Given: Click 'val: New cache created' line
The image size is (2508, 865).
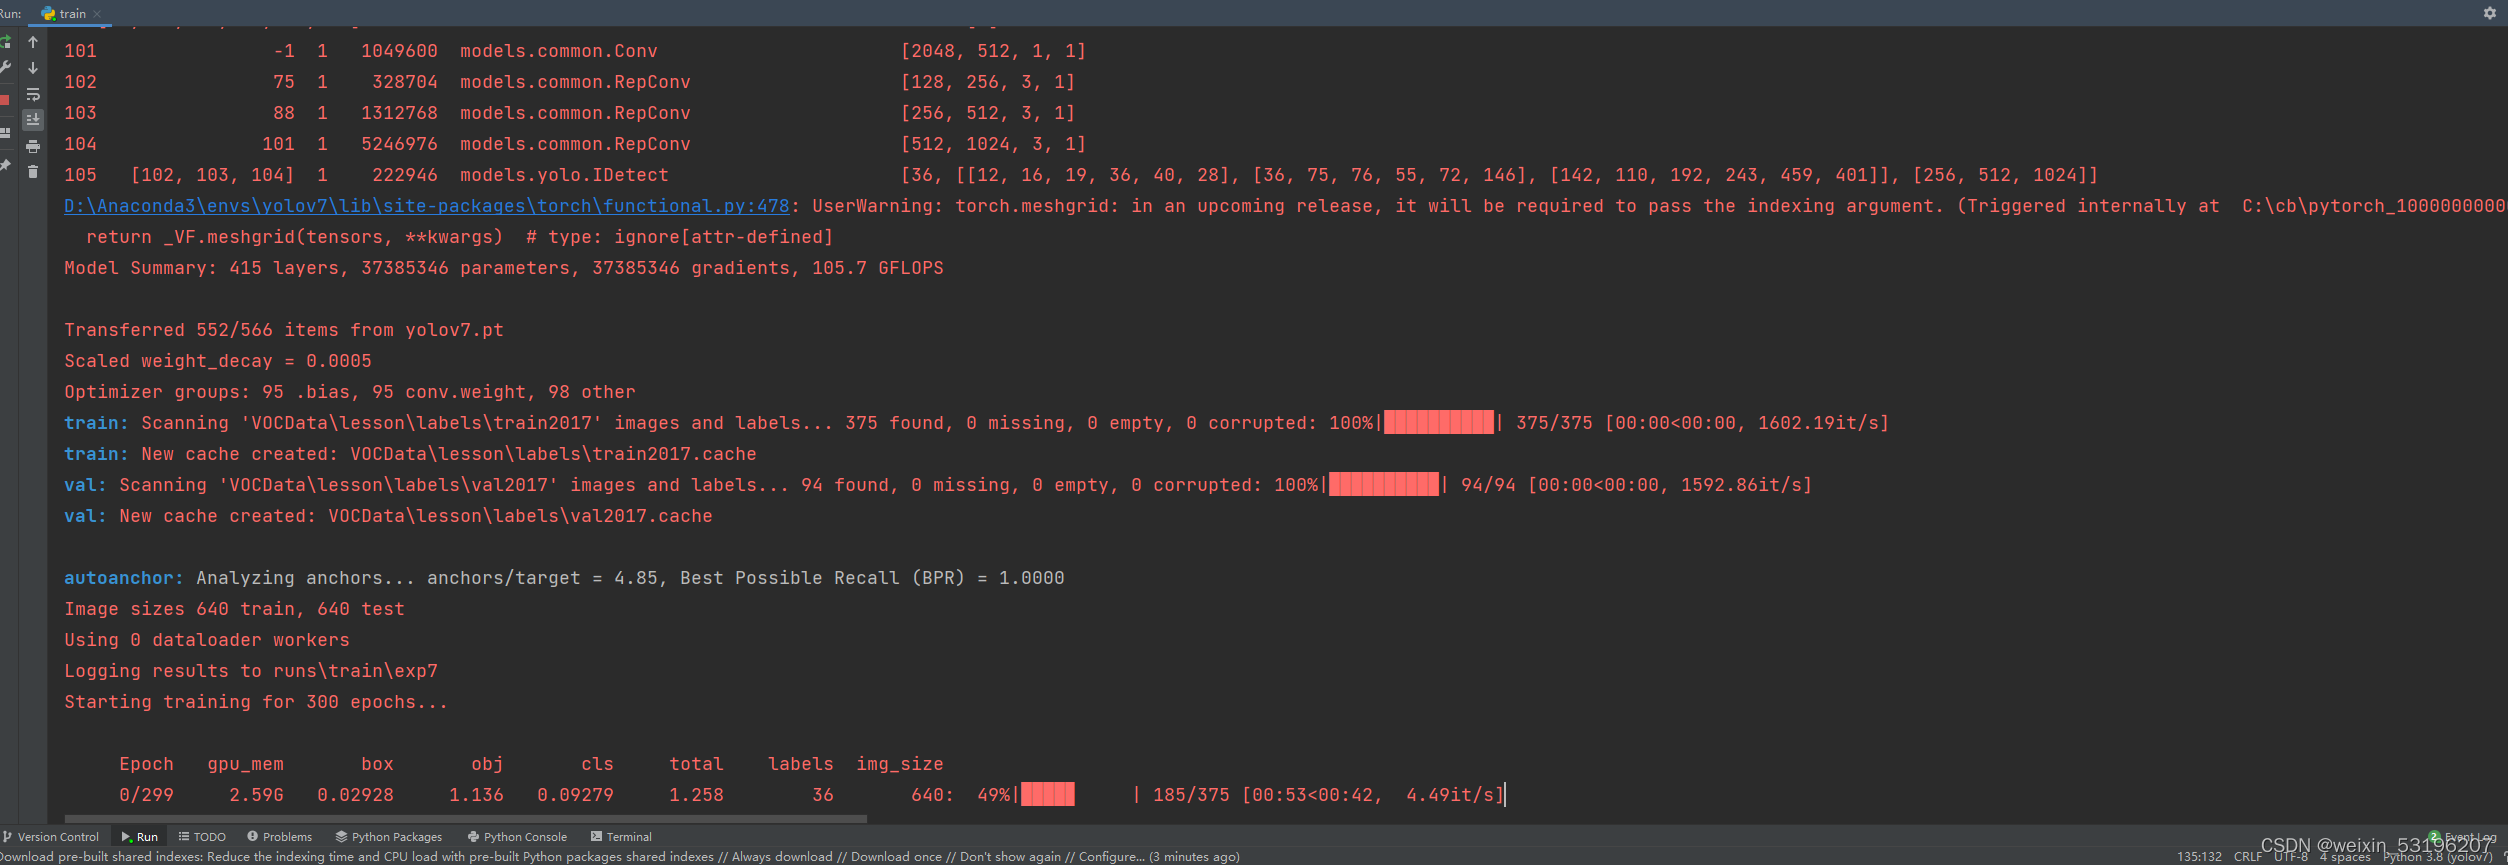Looking at the screenshot, I should (x=388, y=516).
